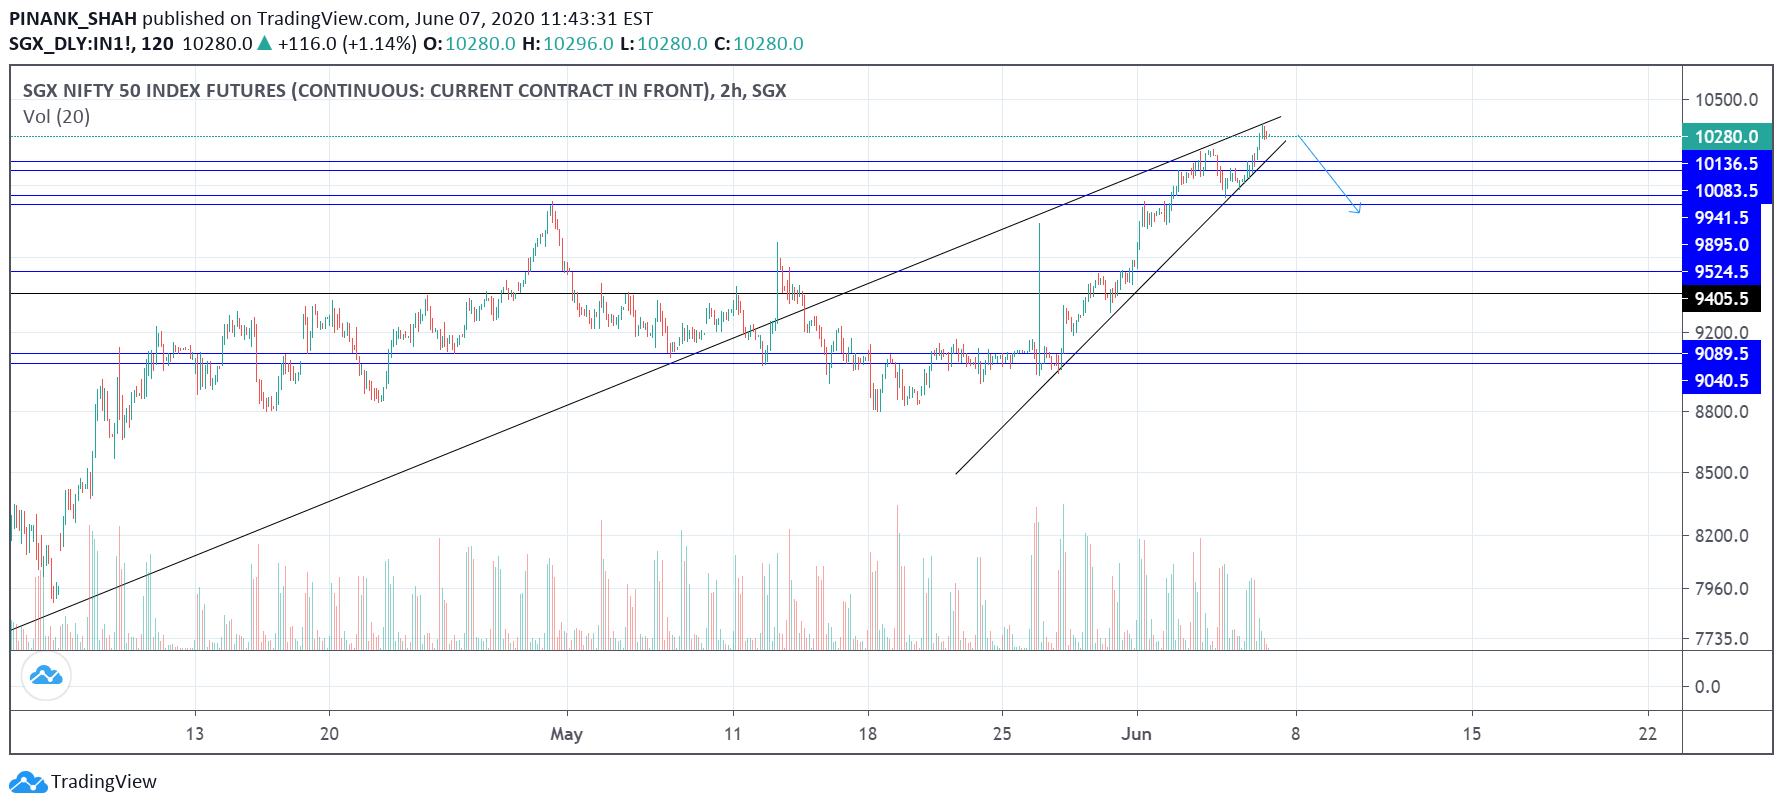Click the 10083.5 price level label
This screenshot has width=1783, height=809.
[x=1727, y=191]
